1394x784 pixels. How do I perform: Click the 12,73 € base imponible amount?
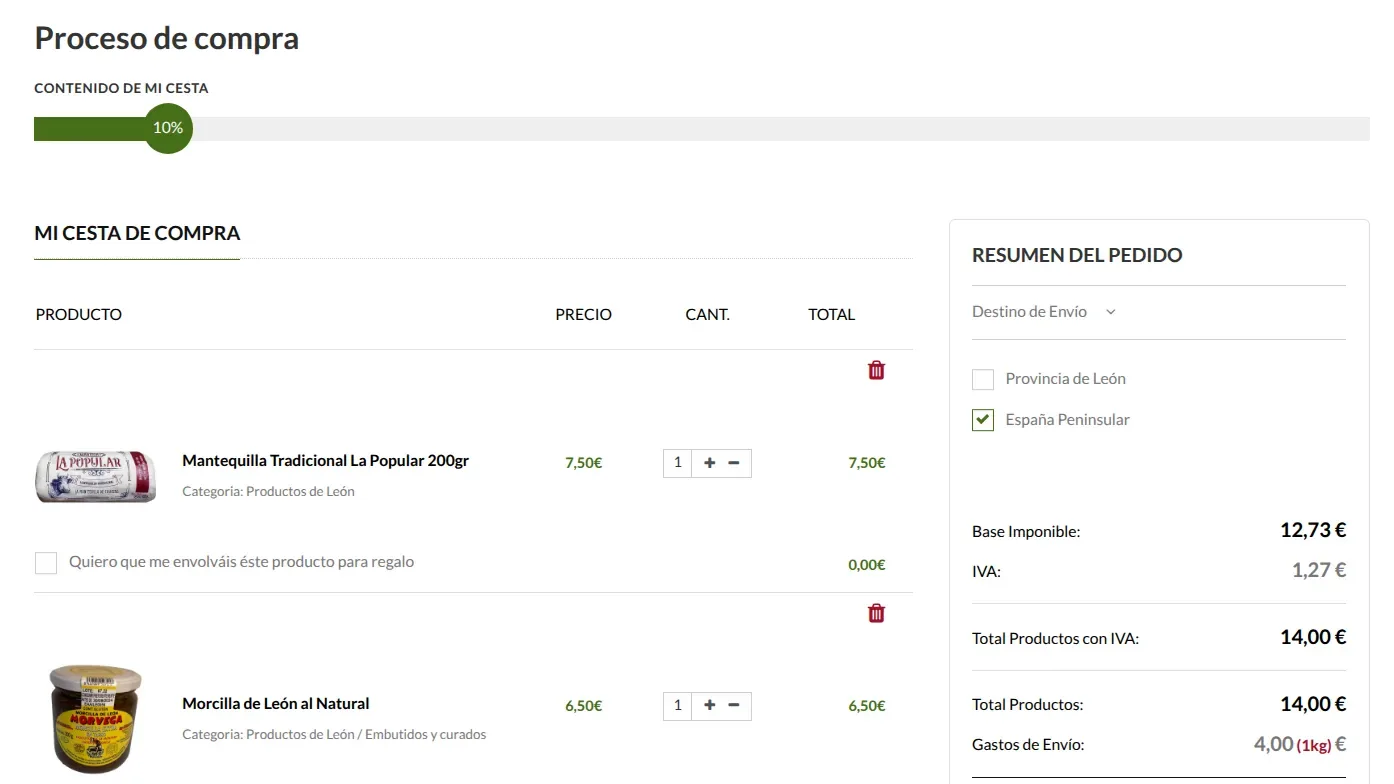pyautogui.click(x=1313, y=530)
